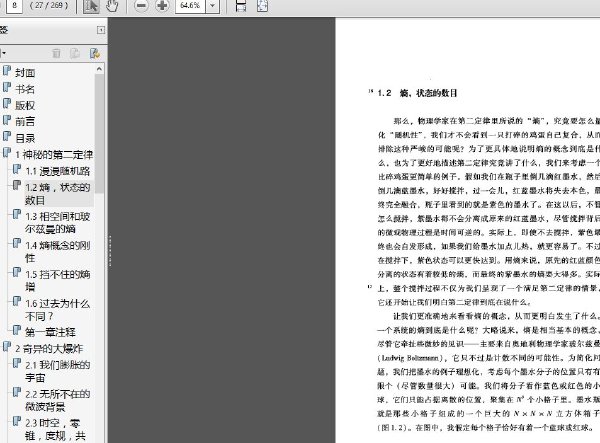This screenshot has height=443, width=600.
Task: Click the scrolling page view icon
Action: (x=241, y=6)
